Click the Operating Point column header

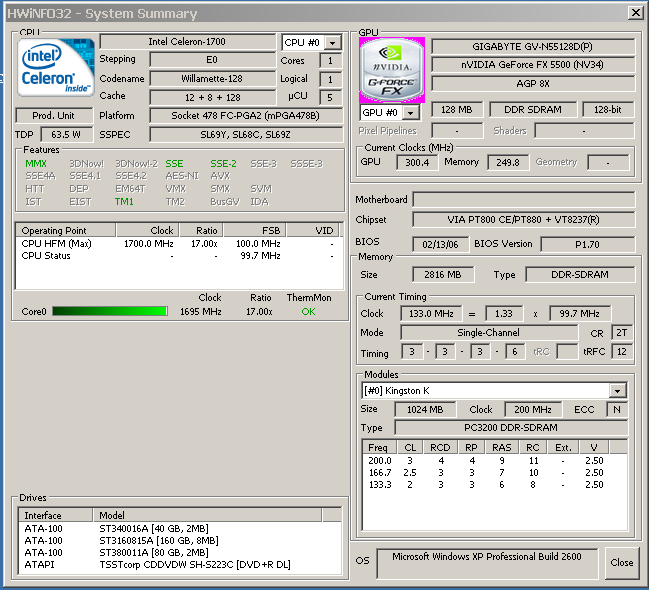coord(65,230)
